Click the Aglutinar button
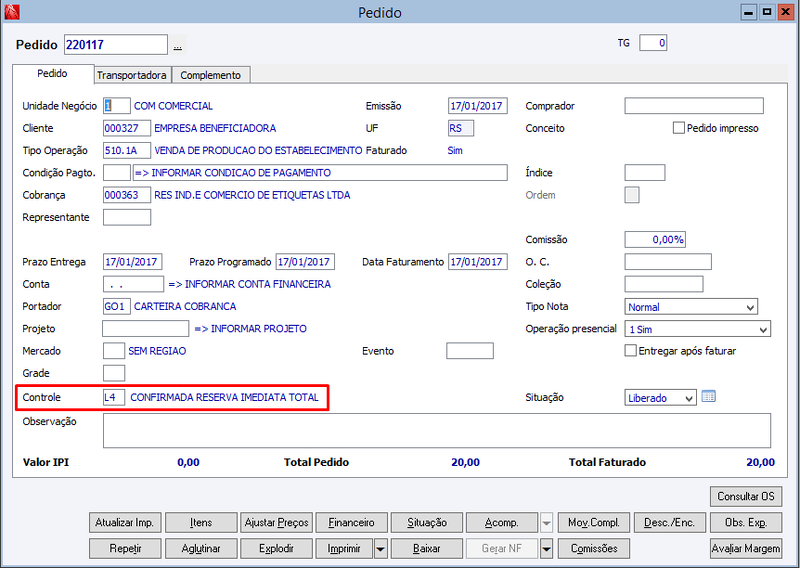 pyautogui.click(x=201, y=549)
